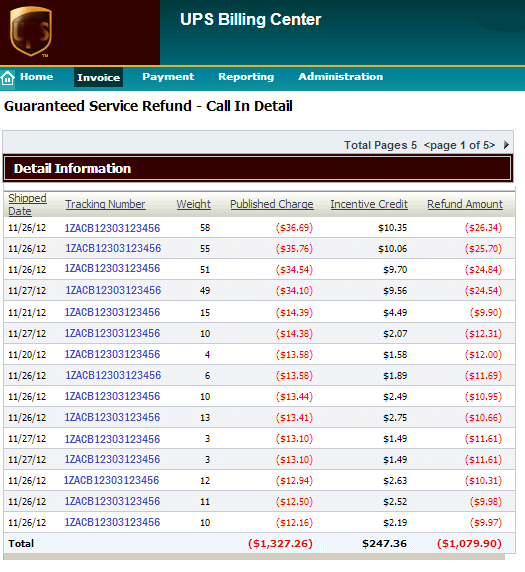Sort by Tracking Number column header
Viewport: 525px width, 572px height.
click(105, 204)
